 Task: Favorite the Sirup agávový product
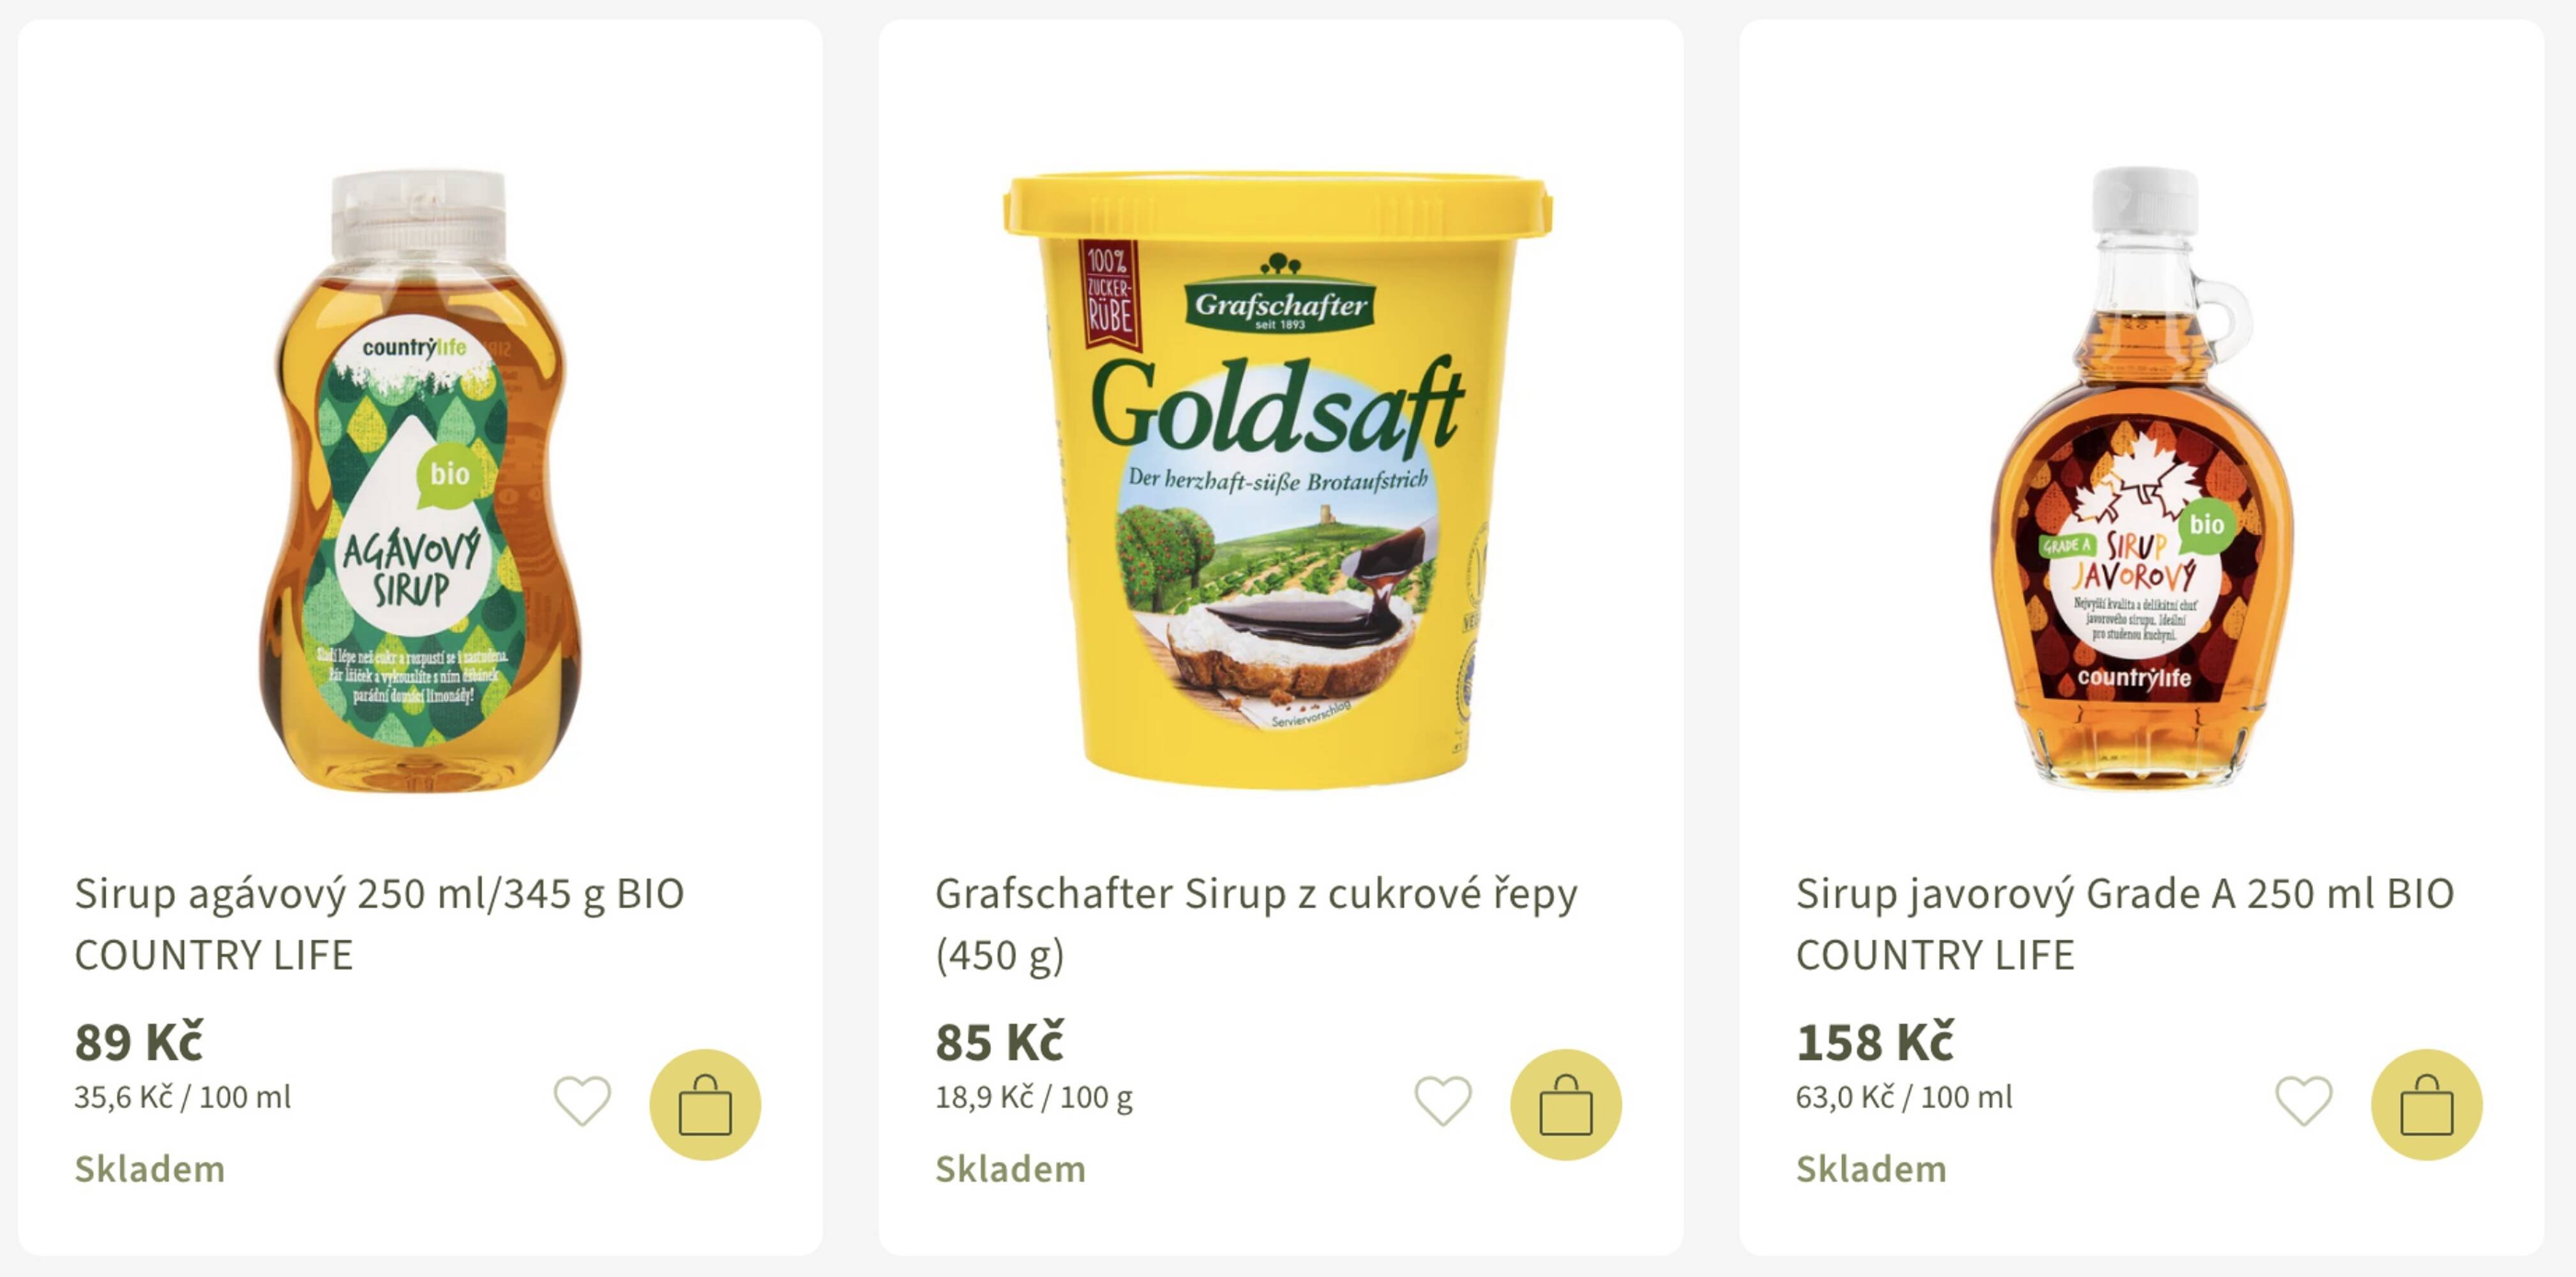click(582, 1101)
